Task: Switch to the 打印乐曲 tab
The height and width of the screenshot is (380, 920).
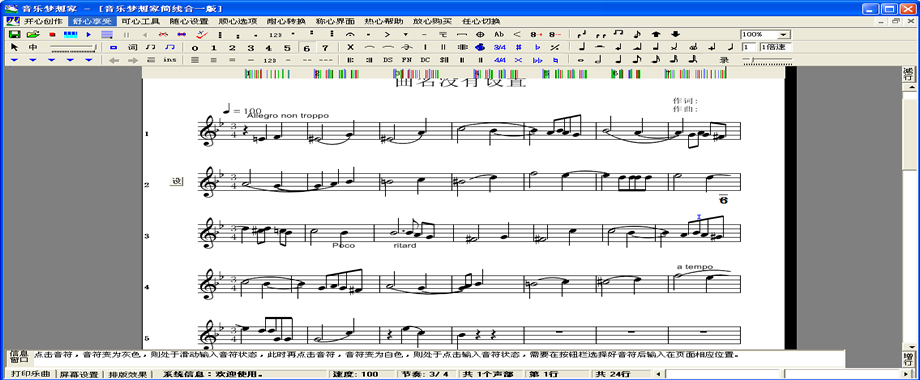Action: tap(31, 374)
